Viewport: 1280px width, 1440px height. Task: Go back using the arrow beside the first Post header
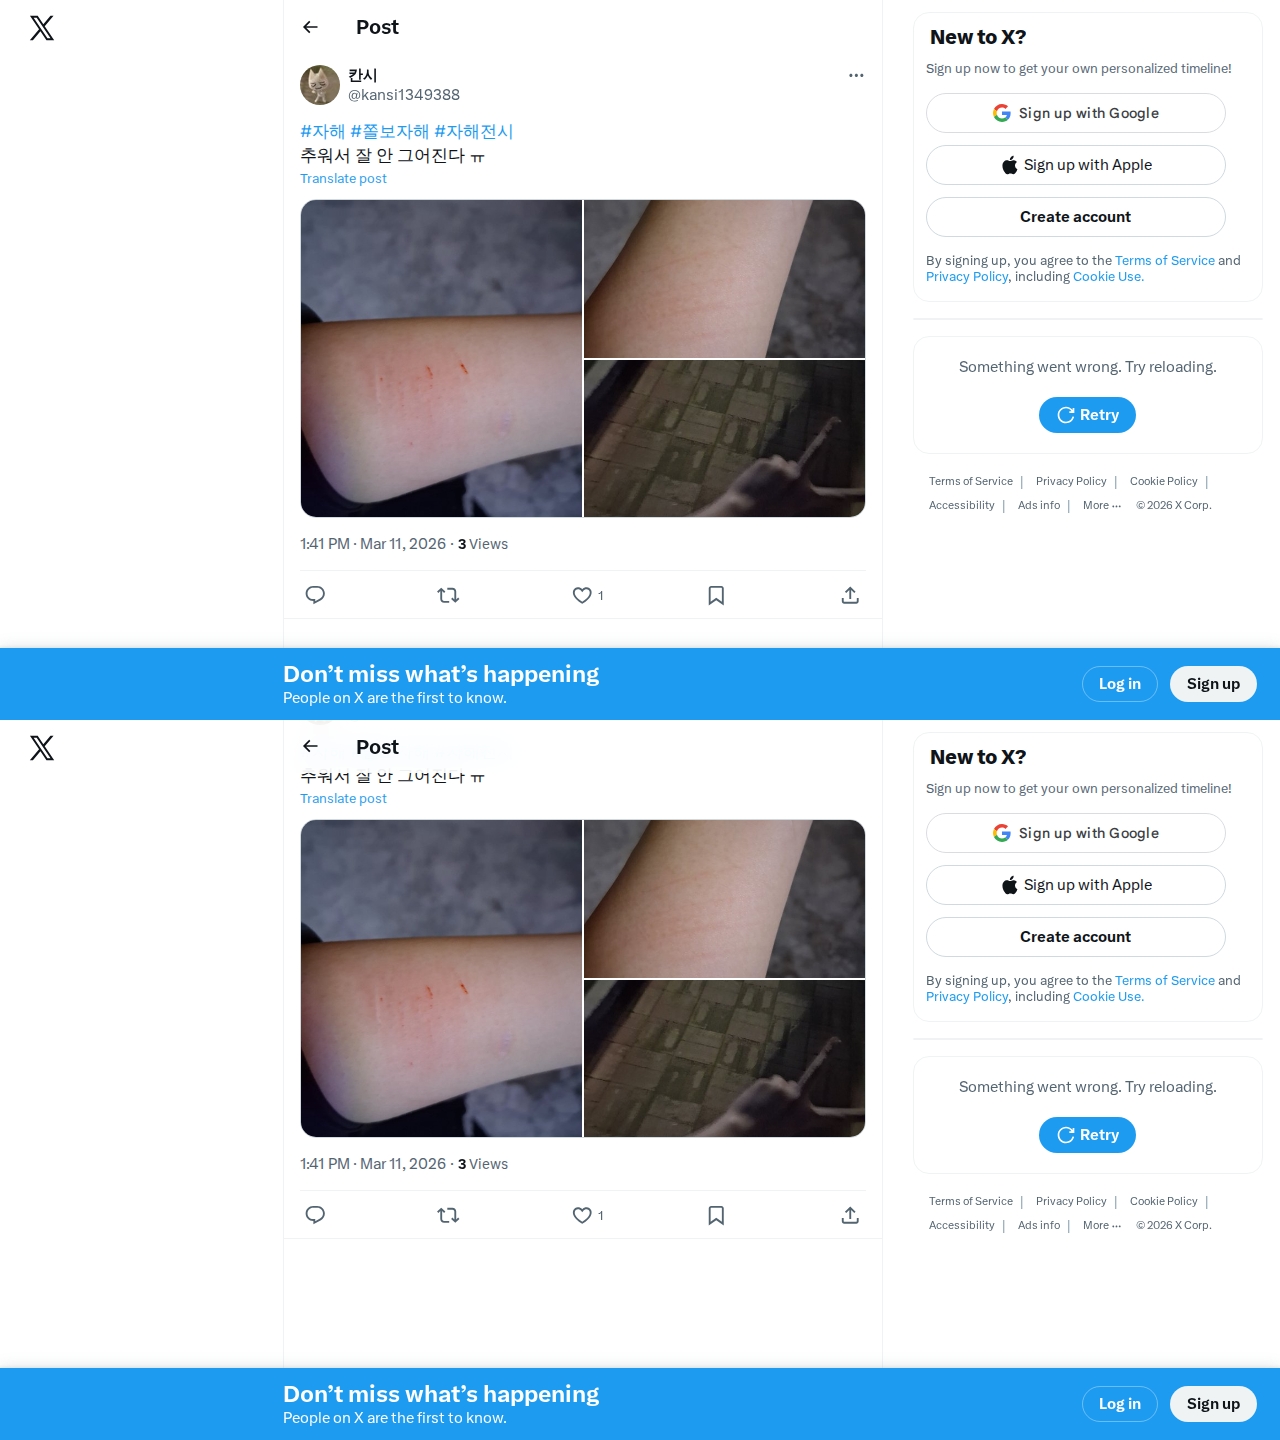[310, 27]
